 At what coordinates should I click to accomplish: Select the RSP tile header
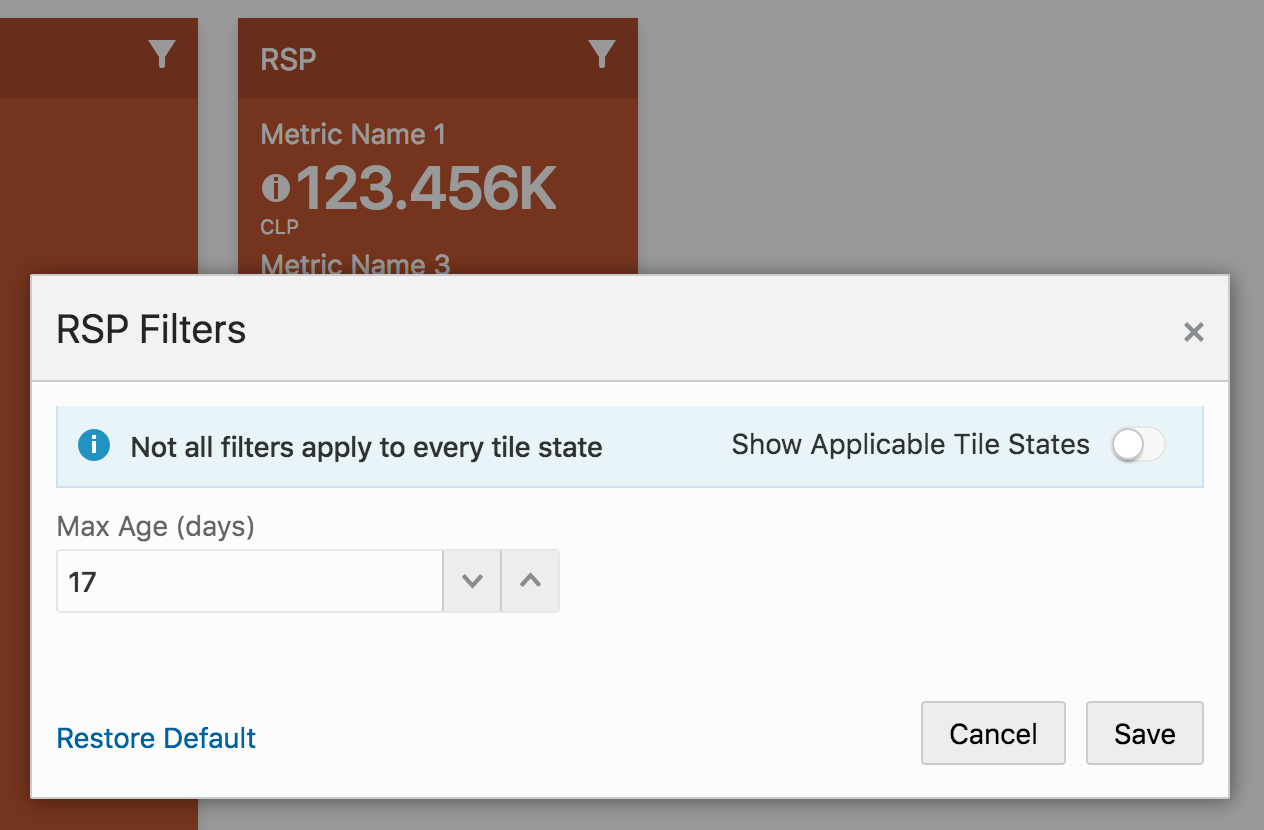point(287,58)
